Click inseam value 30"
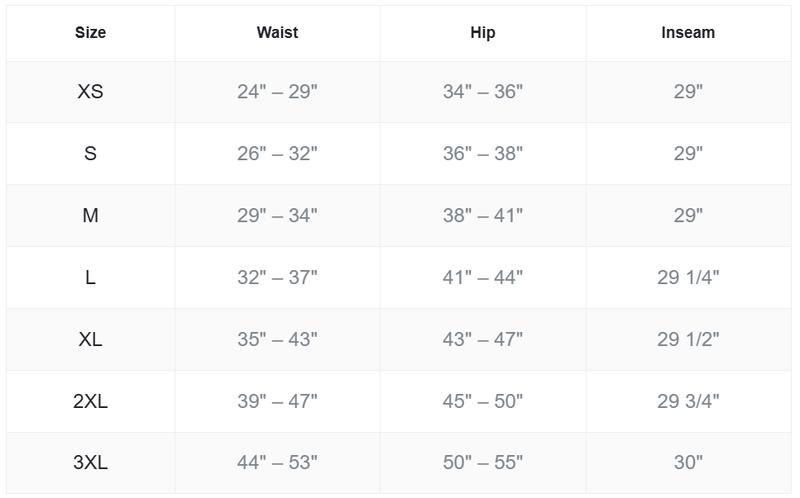Screen dimensions: 800x498 pyautogui.click(x=688, y=463)
